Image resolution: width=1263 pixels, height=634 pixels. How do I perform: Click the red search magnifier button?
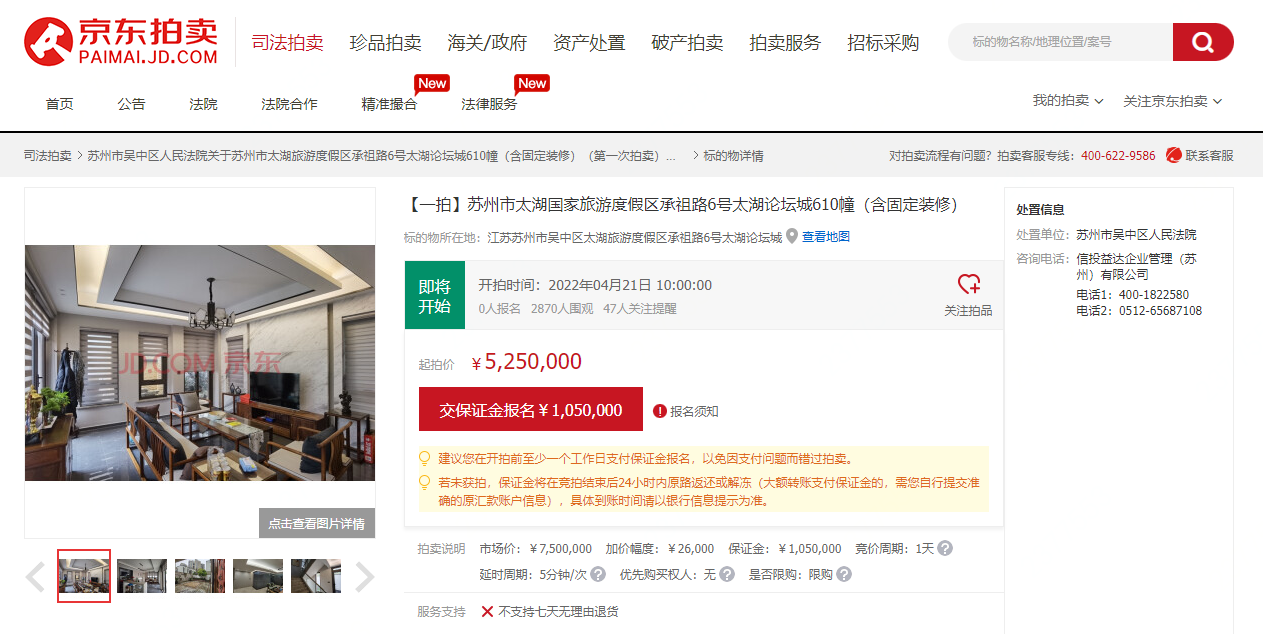point(1203,42)
